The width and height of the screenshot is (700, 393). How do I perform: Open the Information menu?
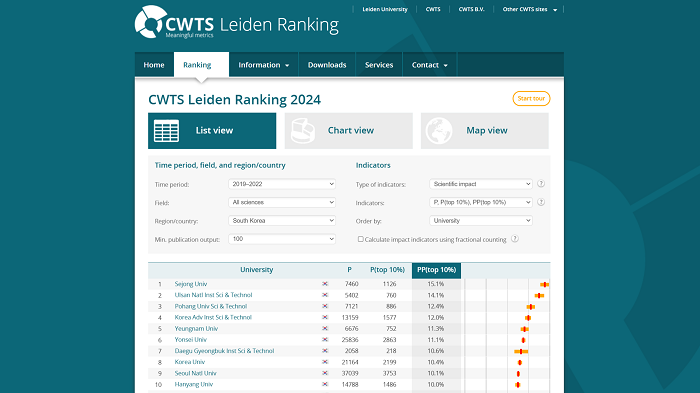point(263,65)
